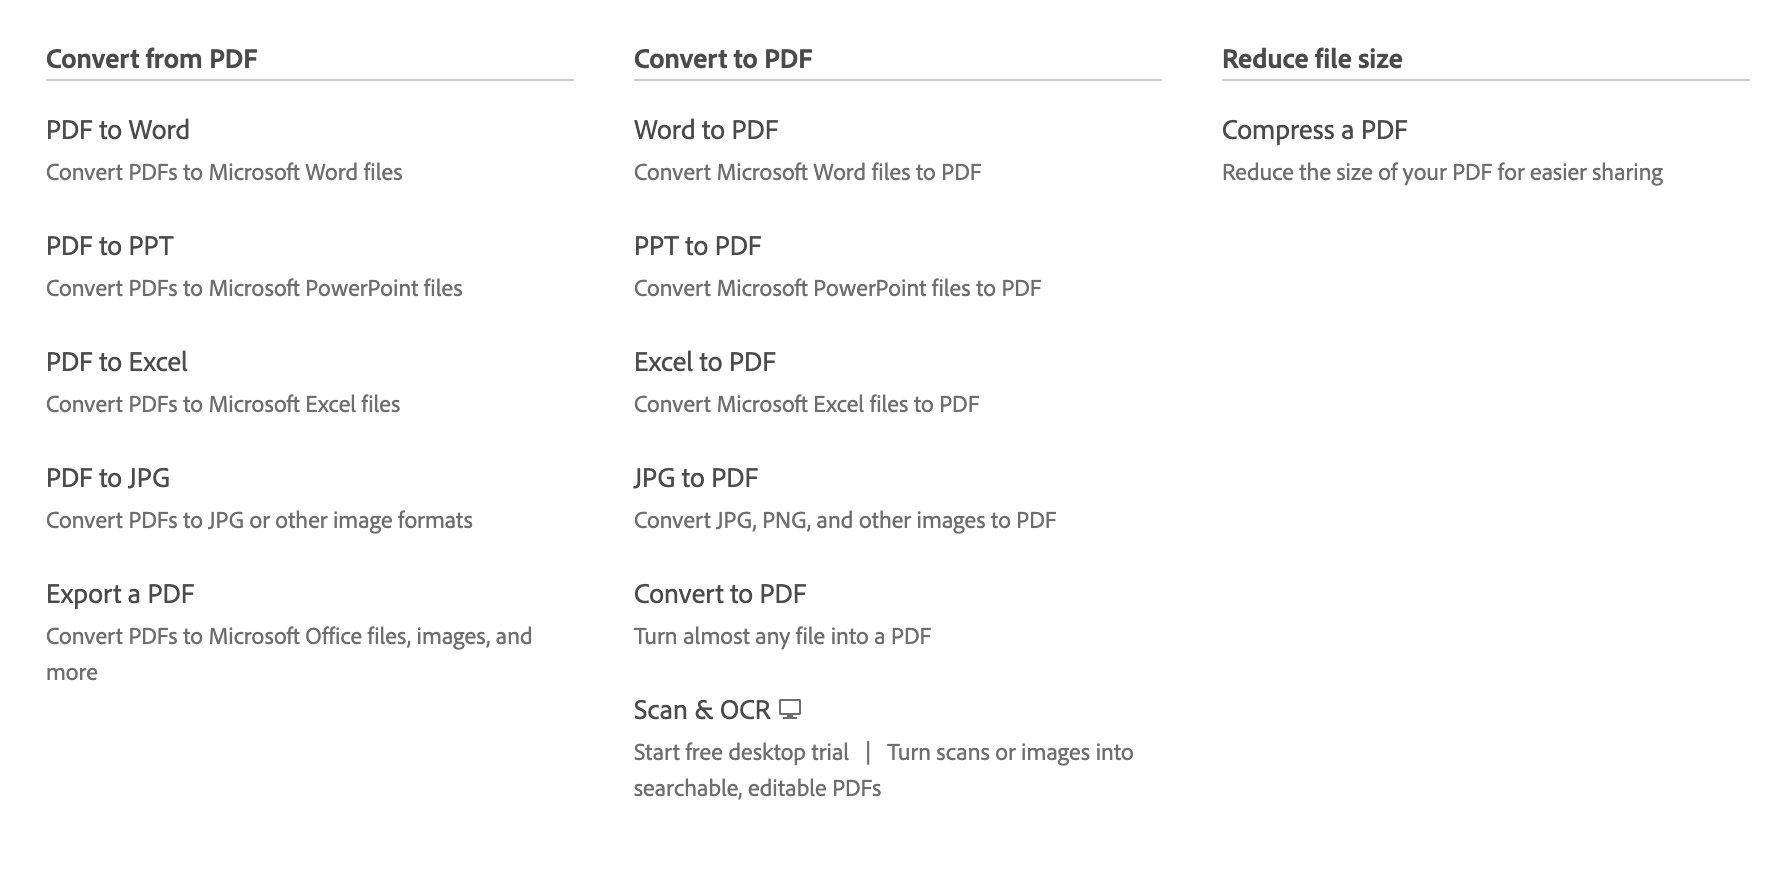Open JPG to PDF converter

(696, 478)
